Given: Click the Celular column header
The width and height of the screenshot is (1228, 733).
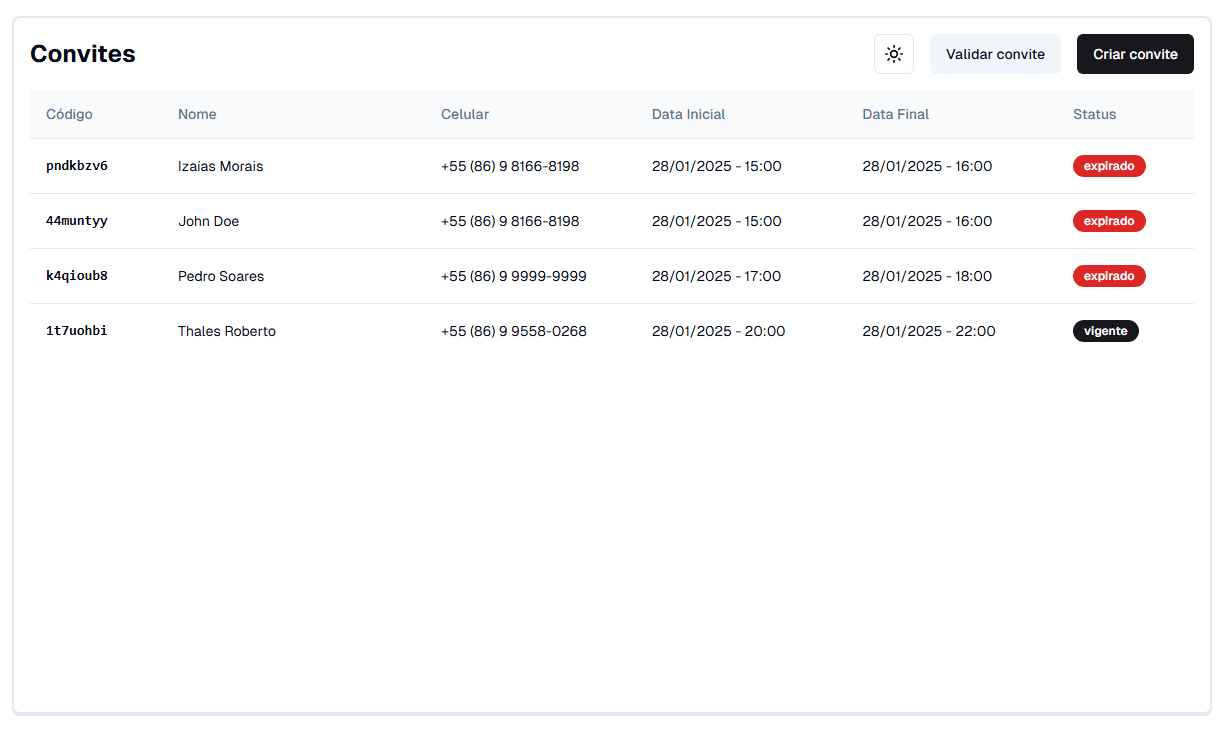Looking at the screenshot, I should (x=465, y=114).
